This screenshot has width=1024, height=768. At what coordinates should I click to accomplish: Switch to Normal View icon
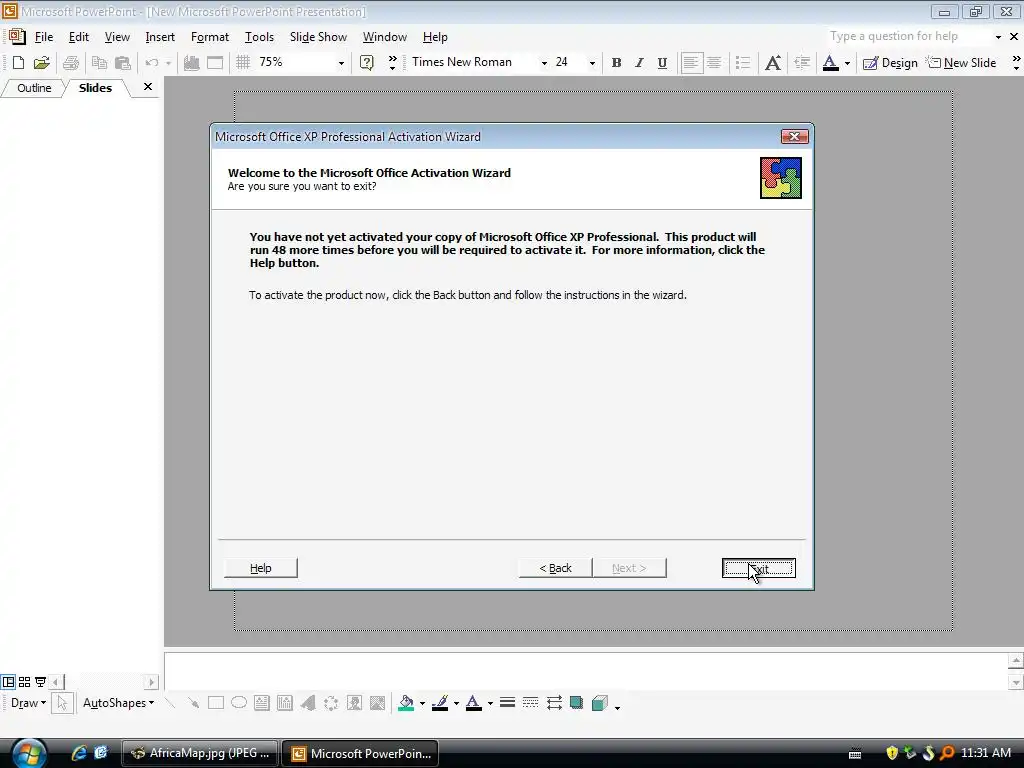pyautogui.click(x=8, y=682)
